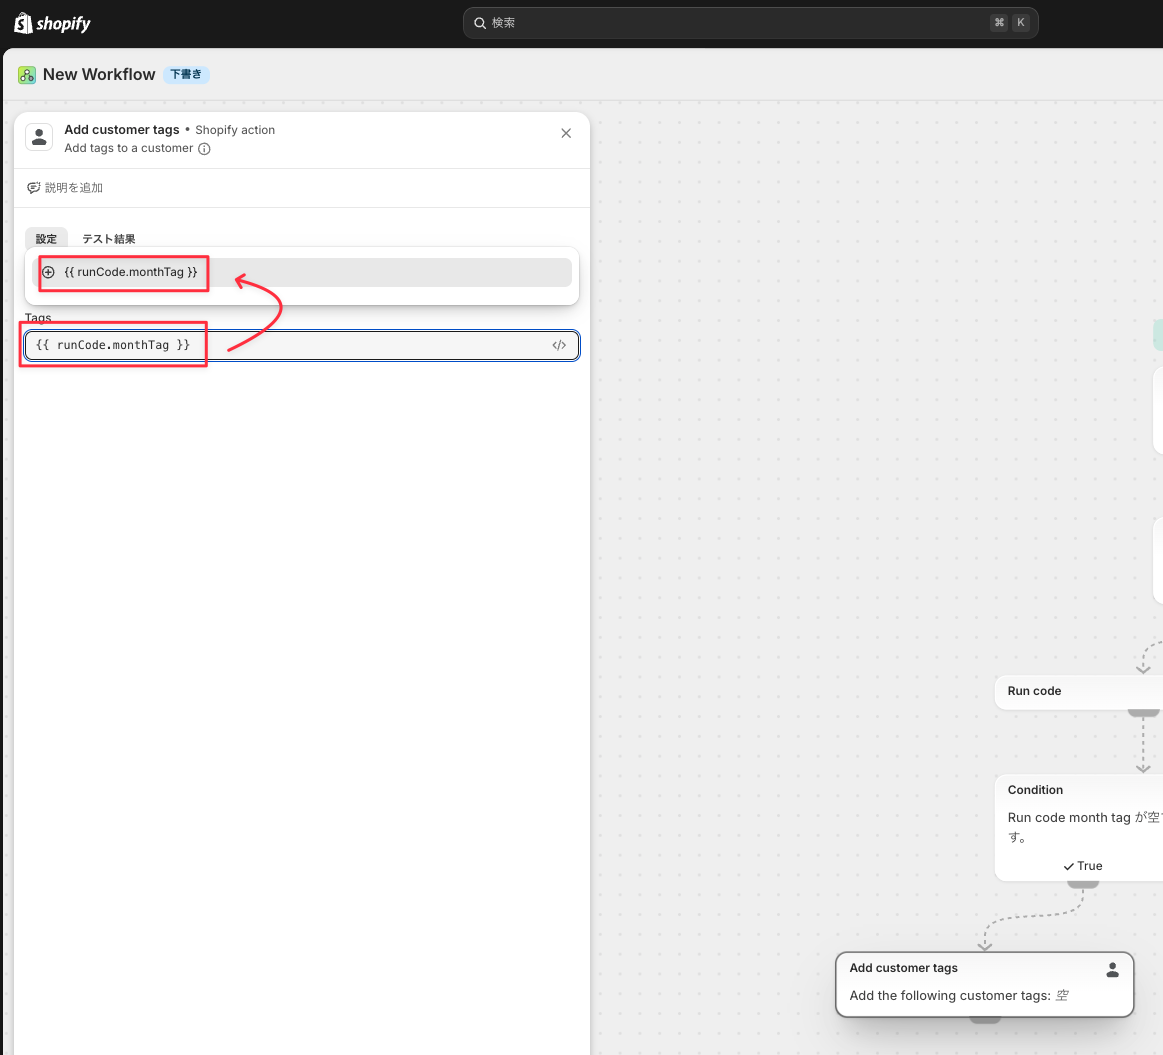Switch to the テスト結果 tab

(x=108, y=239)
